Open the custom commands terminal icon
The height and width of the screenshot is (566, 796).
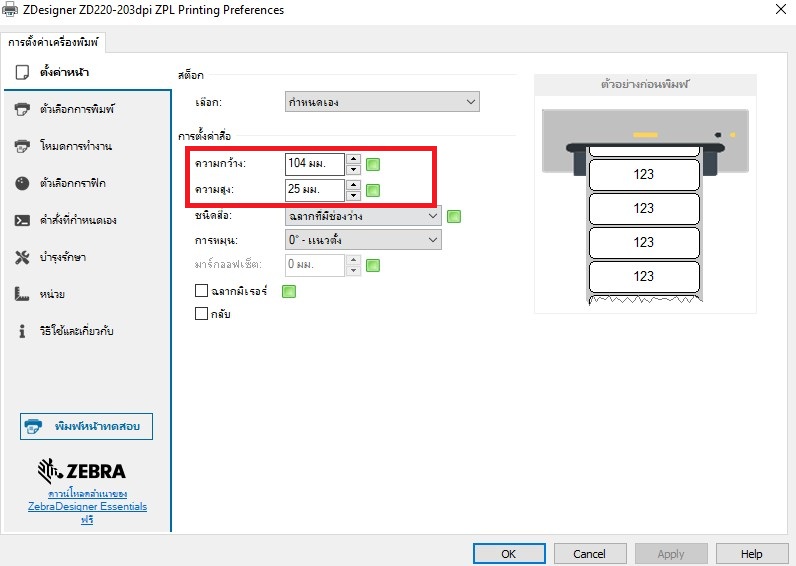point(22,220)
